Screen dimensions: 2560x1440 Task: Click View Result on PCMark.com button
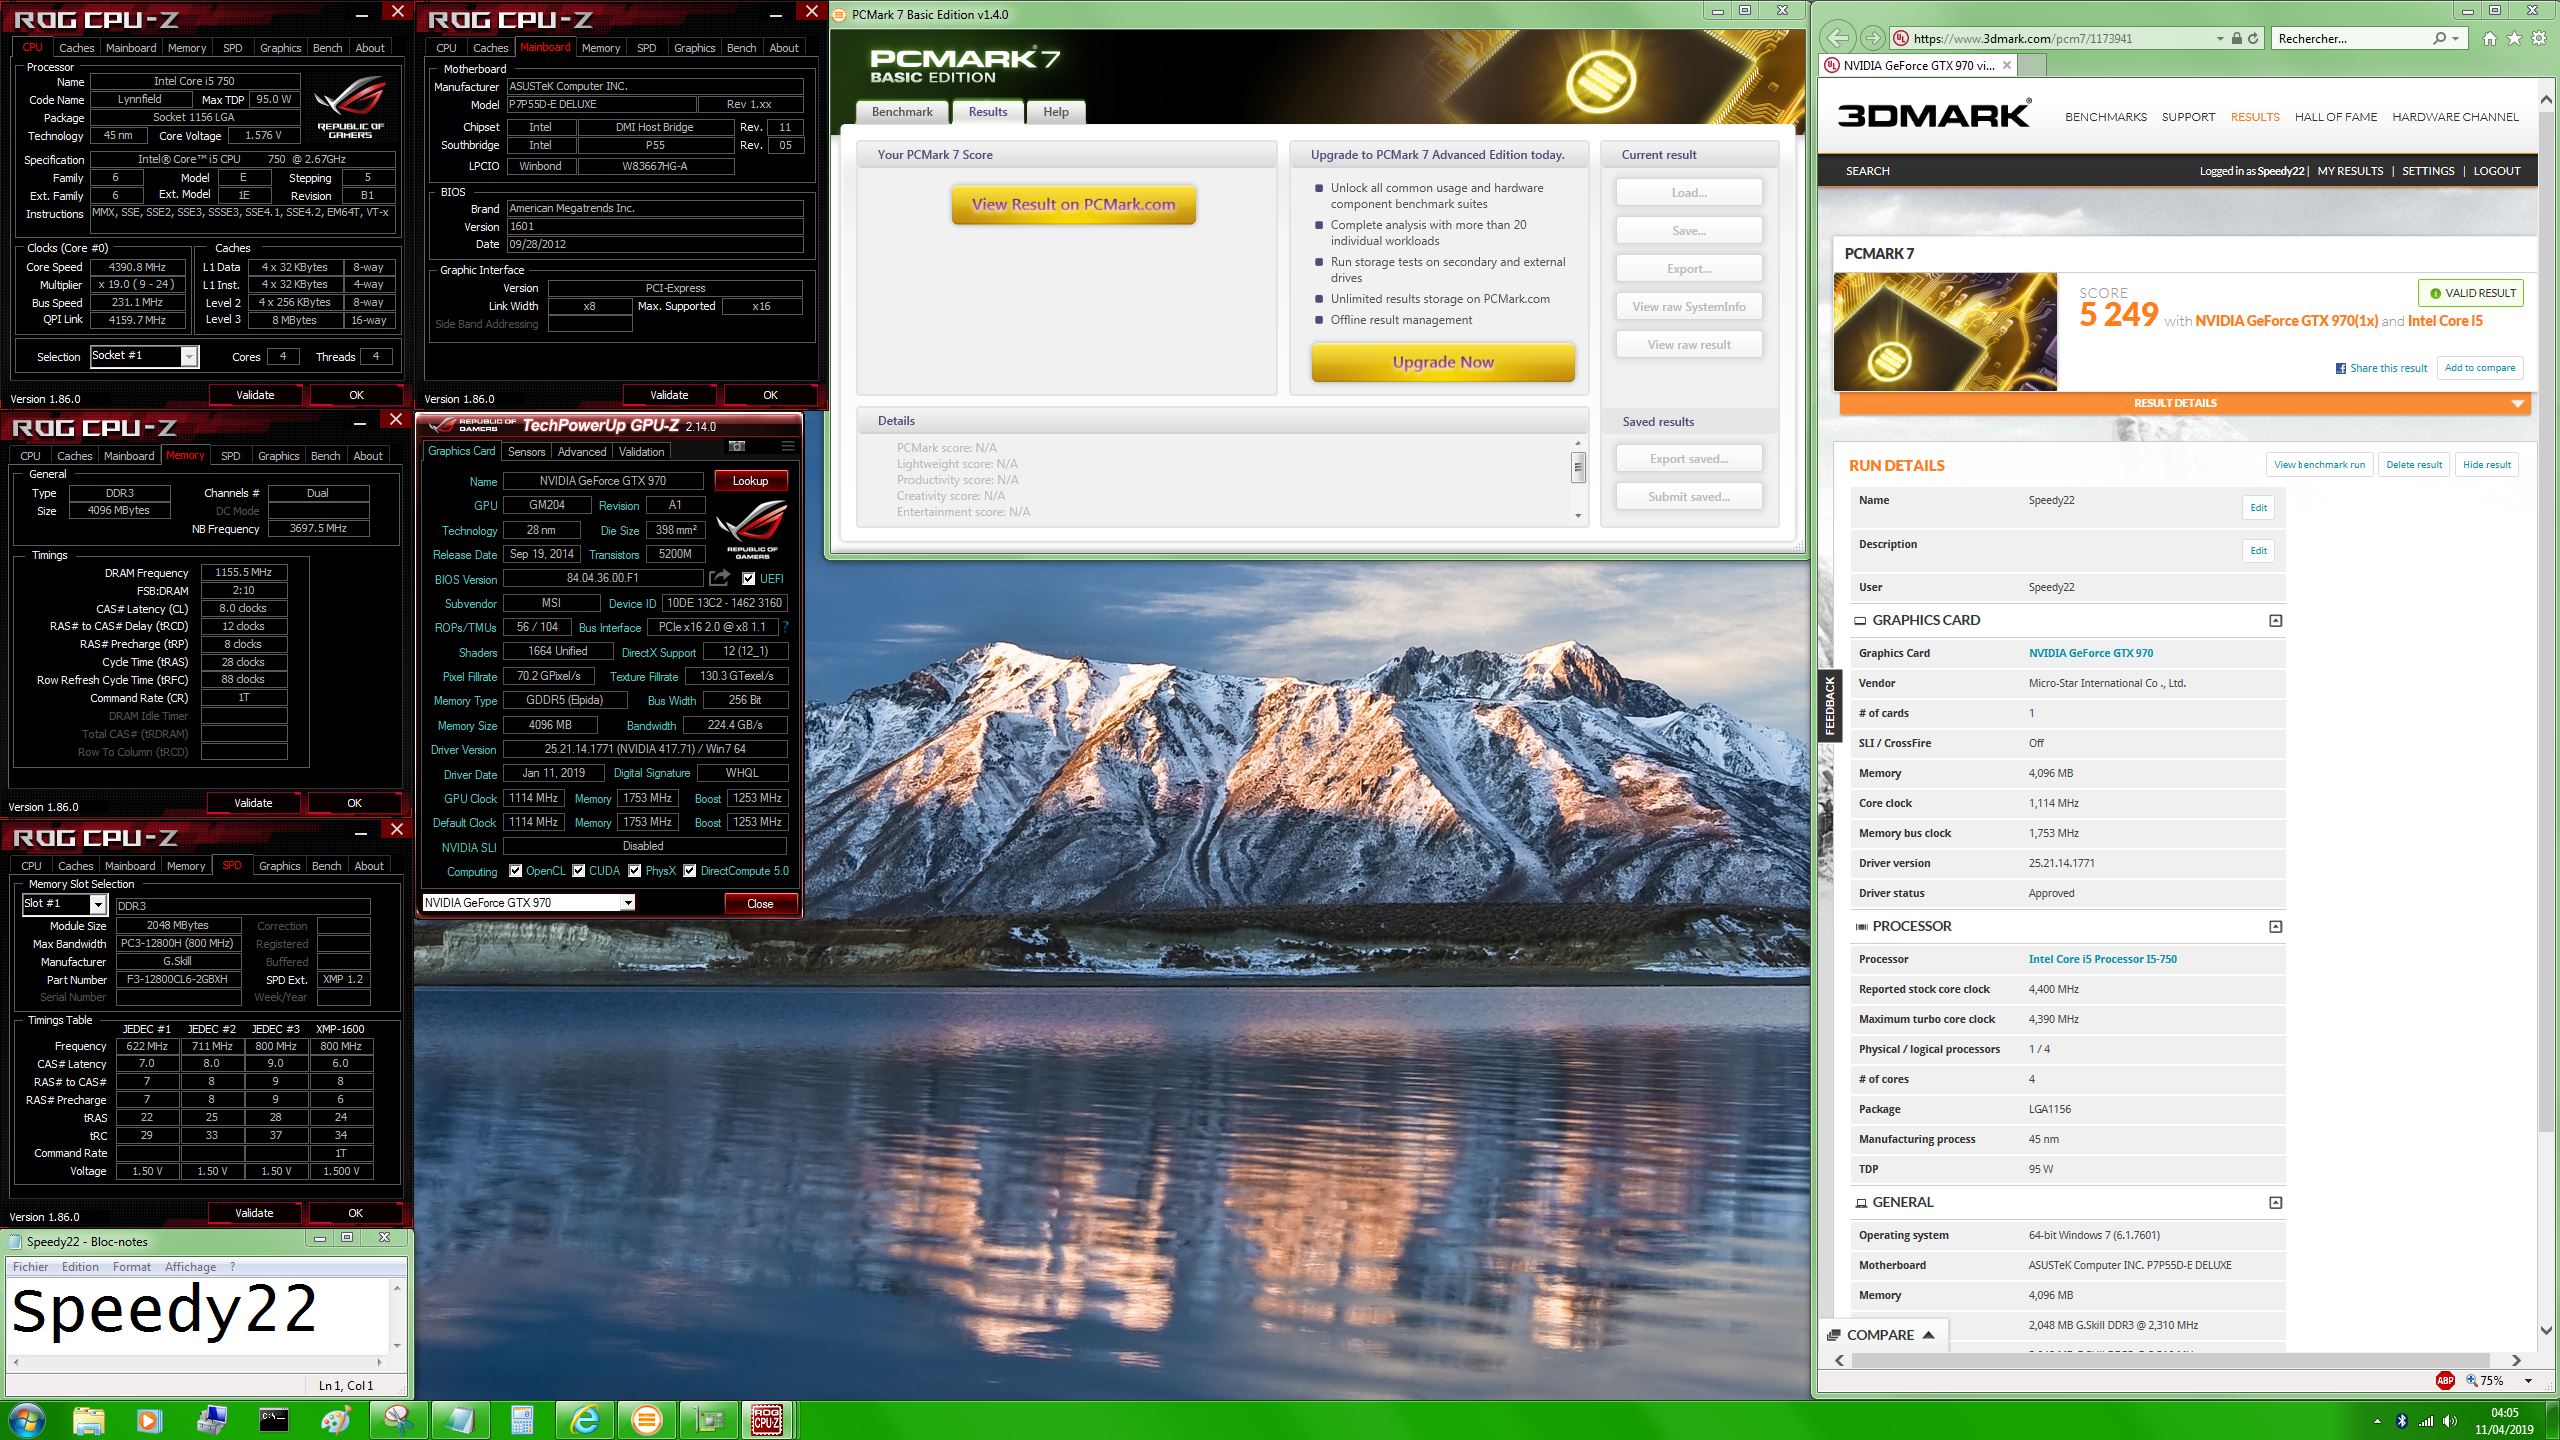[x=1073, y=205]
